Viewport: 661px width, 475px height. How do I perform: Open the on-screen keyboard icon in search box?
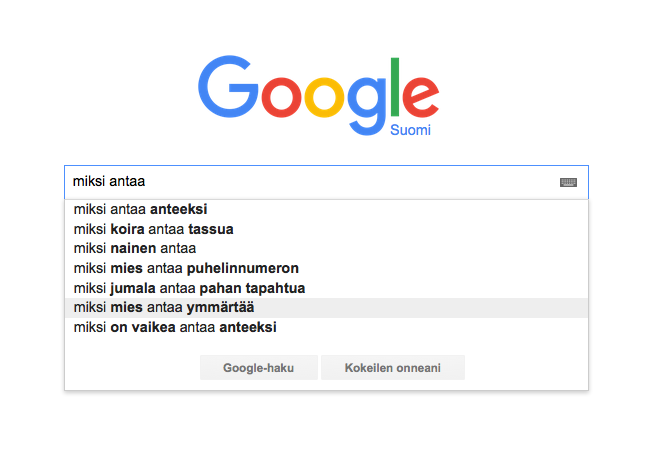pos(568,182)
